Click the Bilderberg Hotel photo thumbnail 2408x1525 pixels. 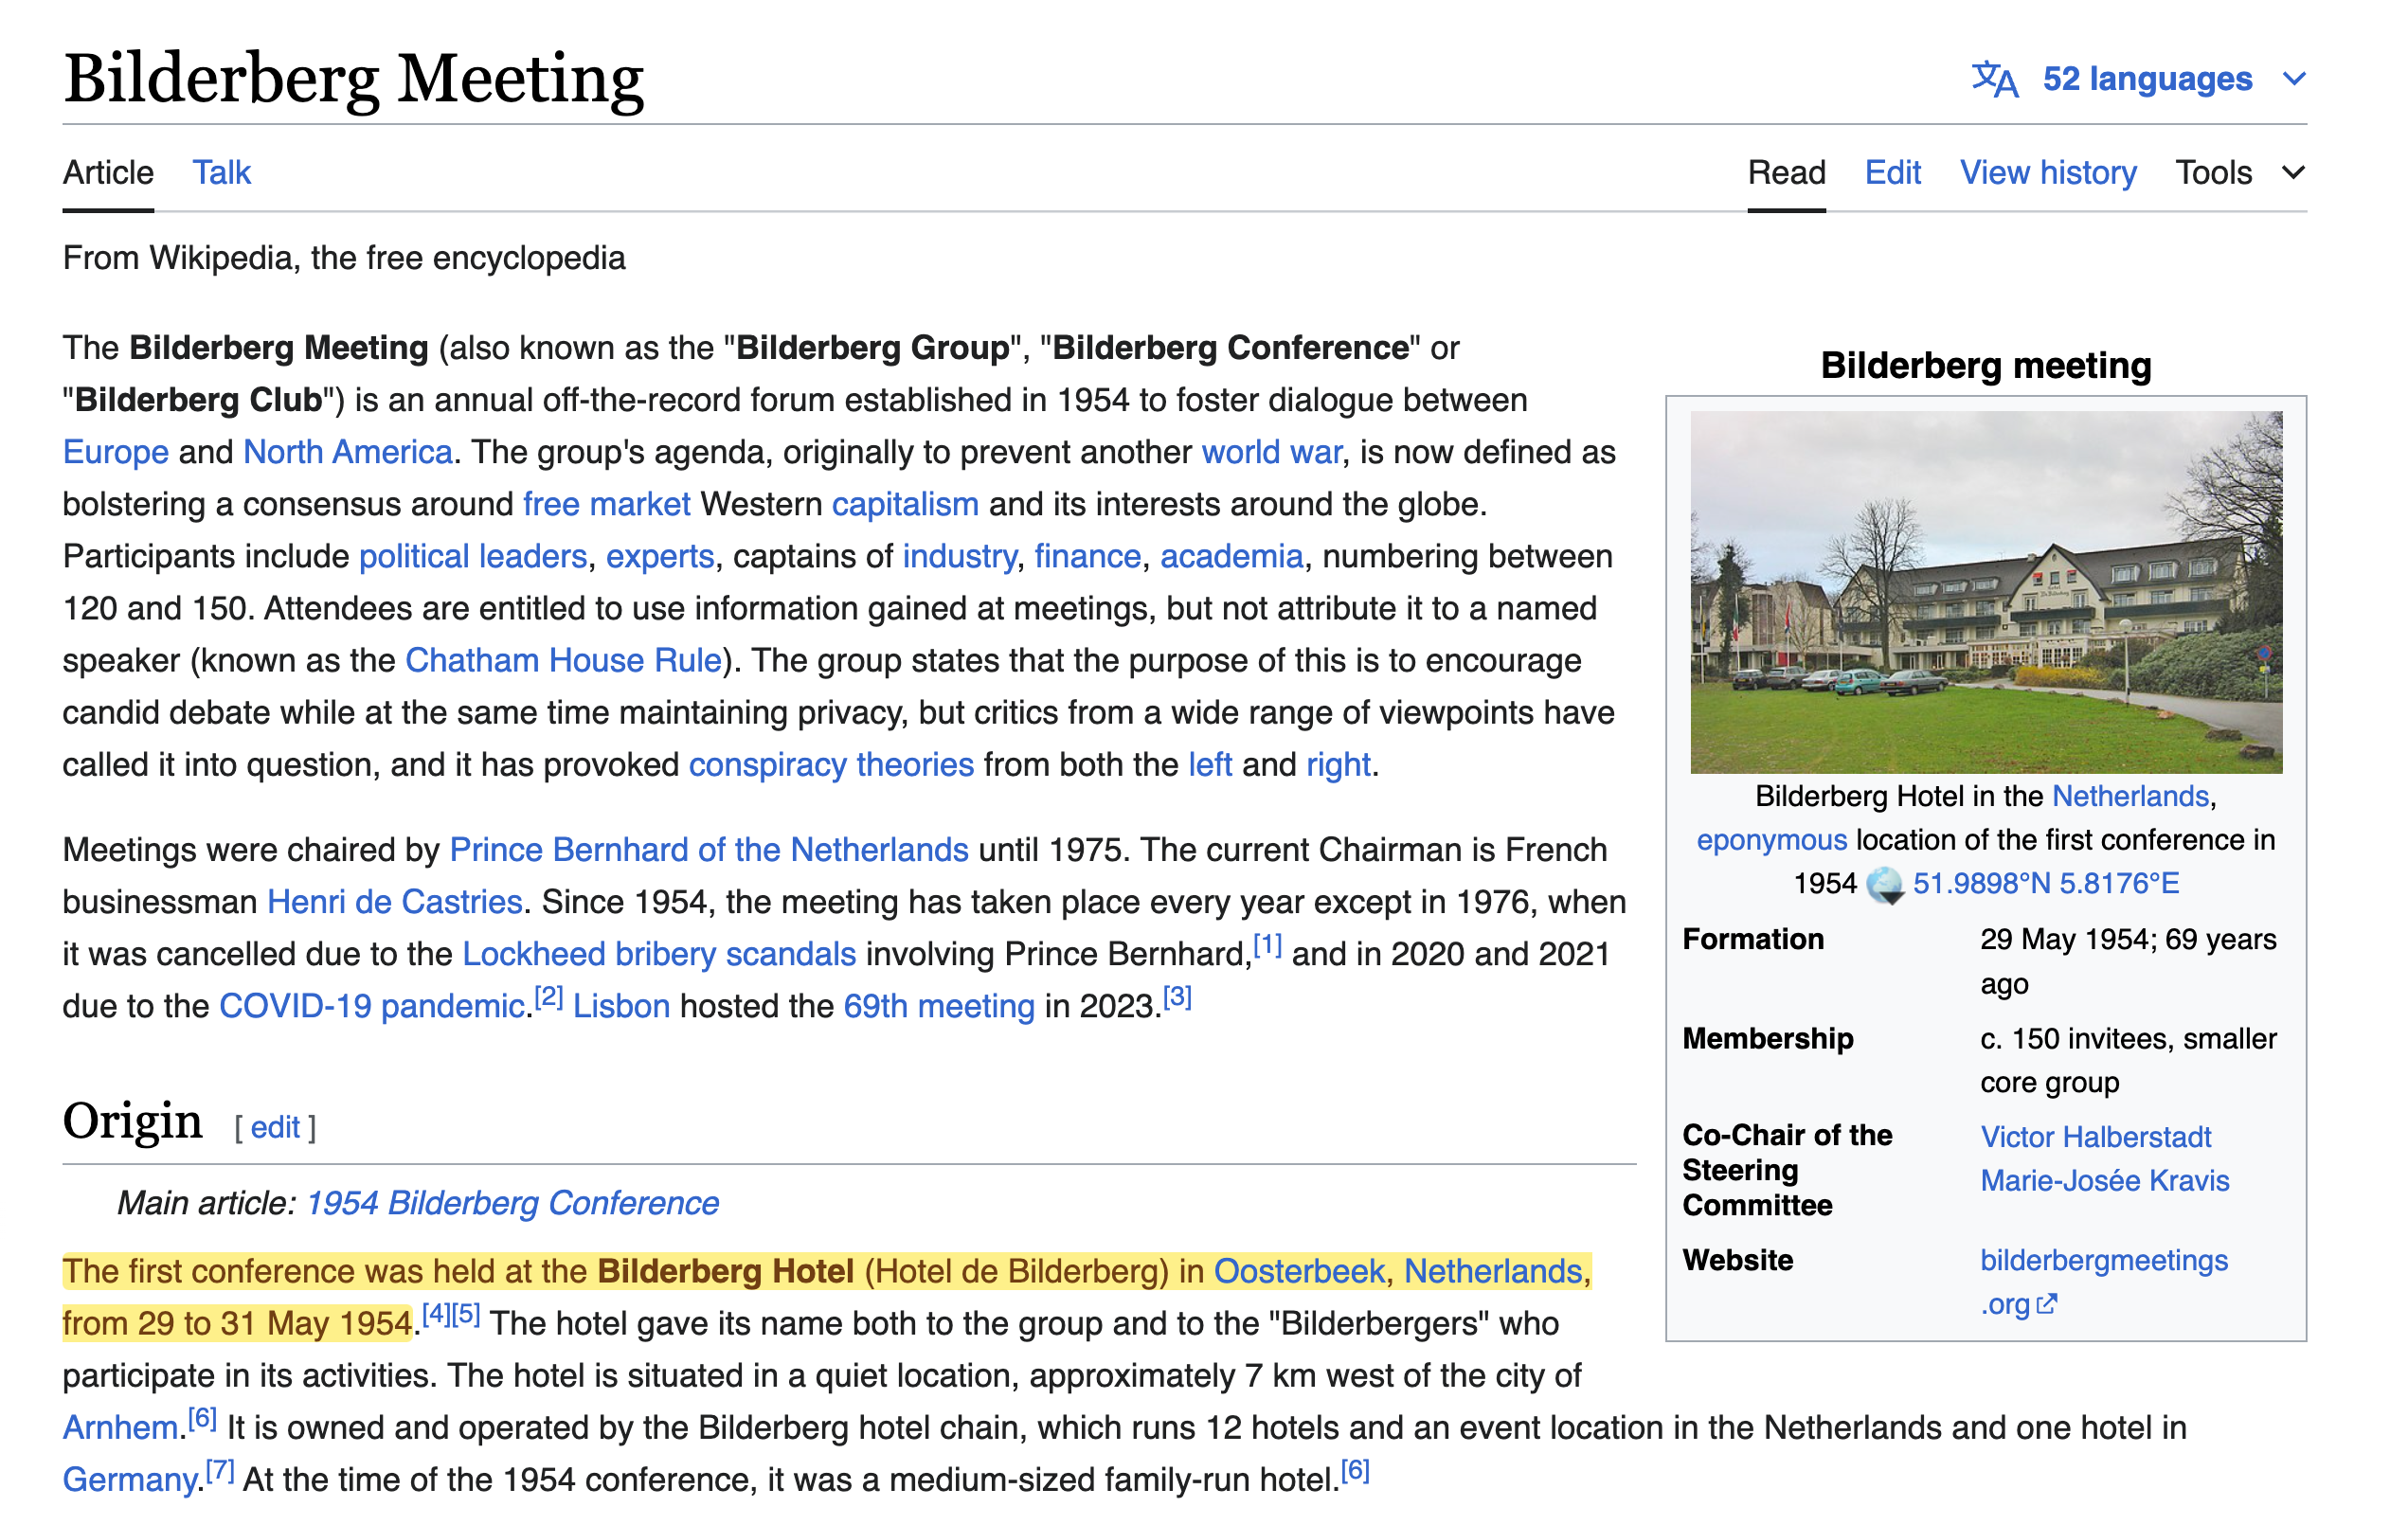click(x=1985, y=592)
